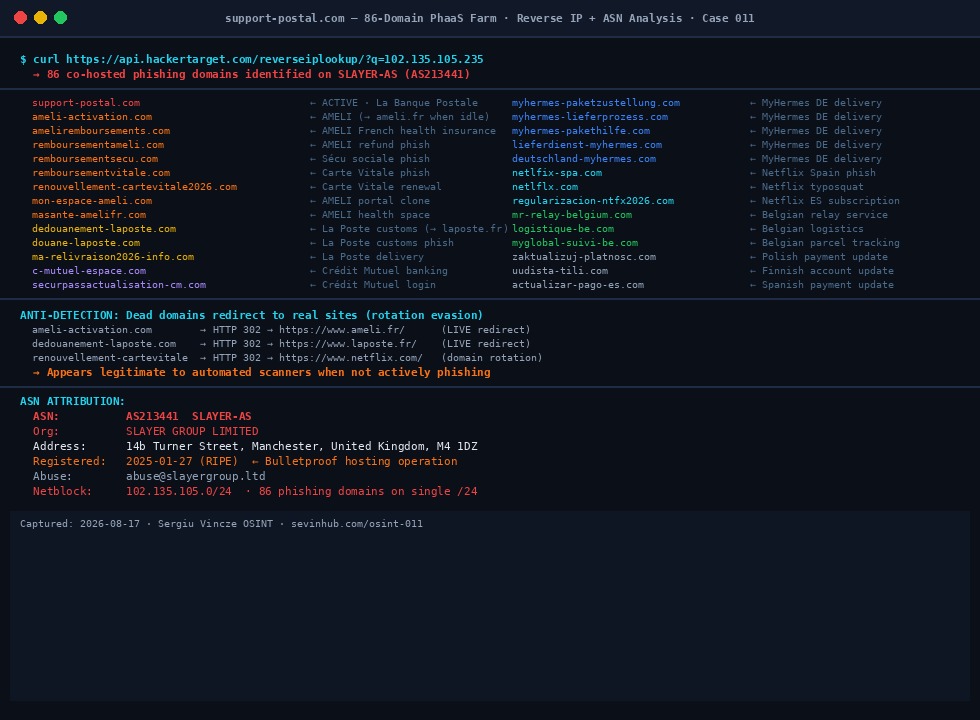The width and height of the screenshot is (980, 720).
Task: Click the 'Polish payment update' annotation
Action: 824,257
